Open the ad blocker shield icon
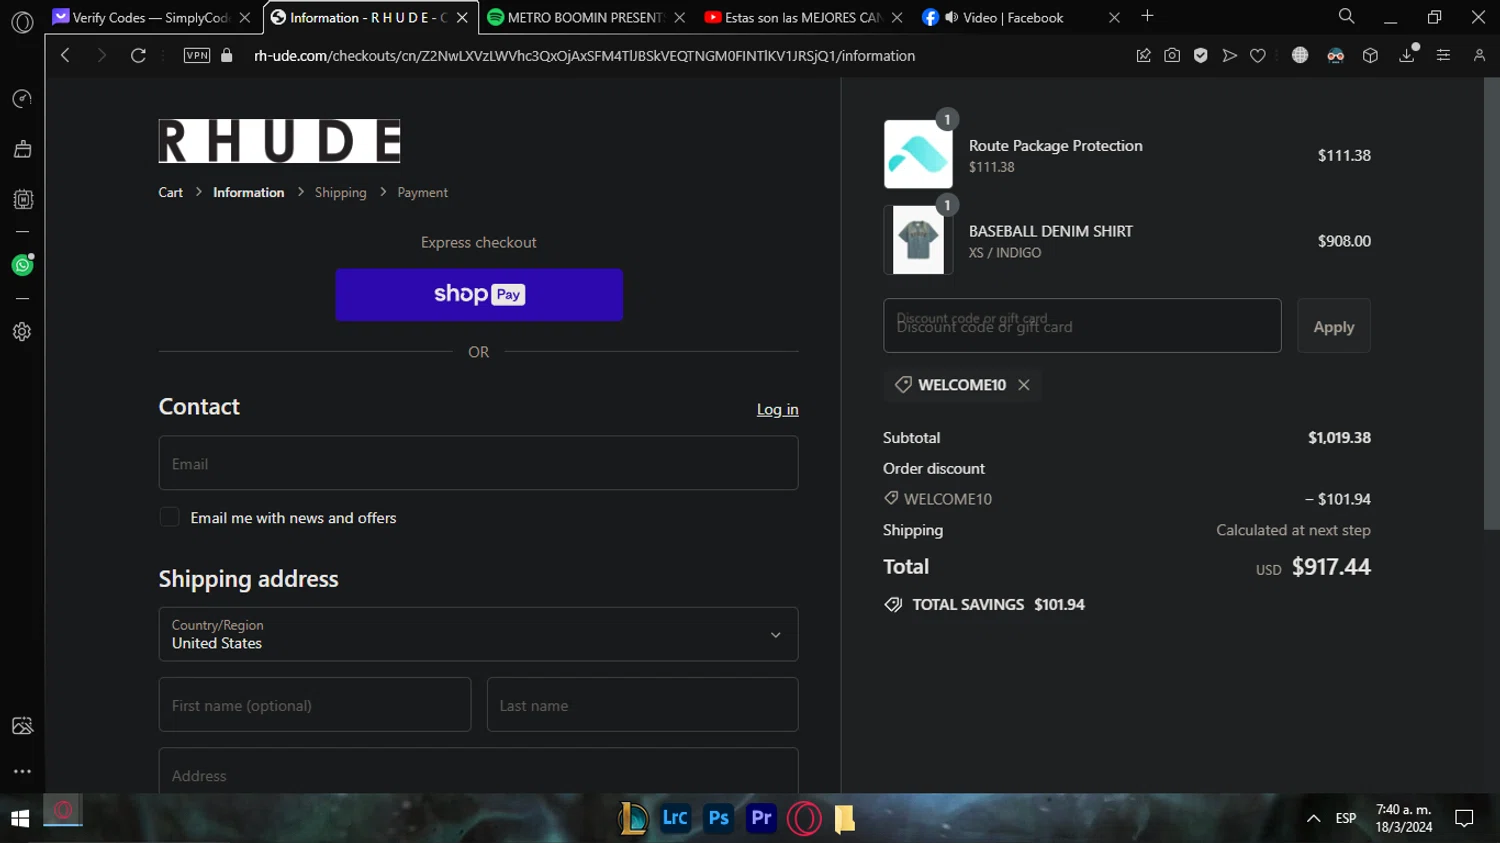This screenshot has width=1500, height=843. tap(1201, 56)
